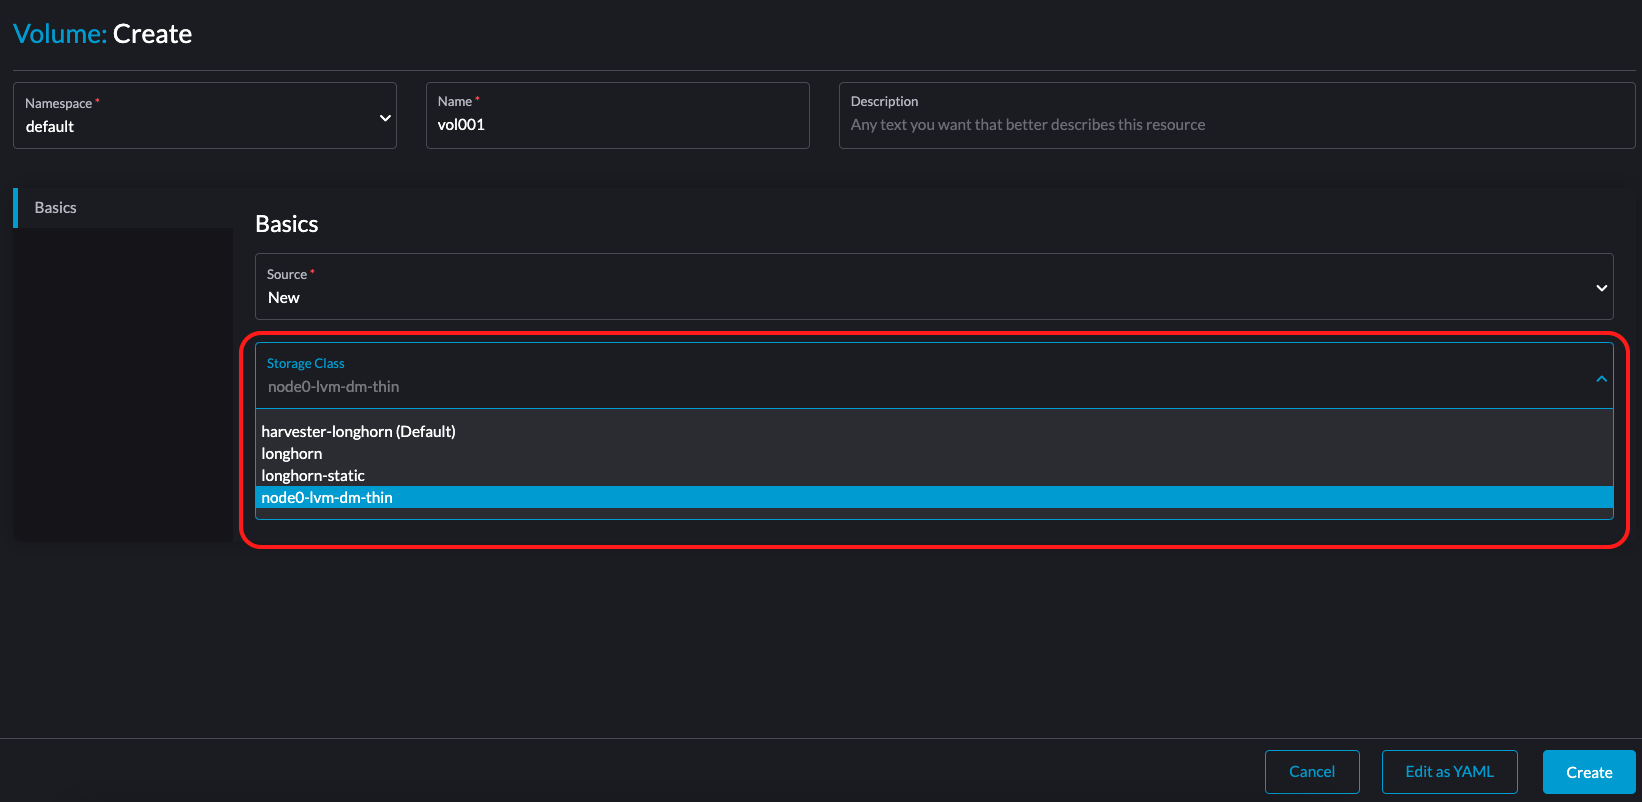Click into the Description text field
1642x802 pixels.
pyautogui.click(x=1235, y=125)
